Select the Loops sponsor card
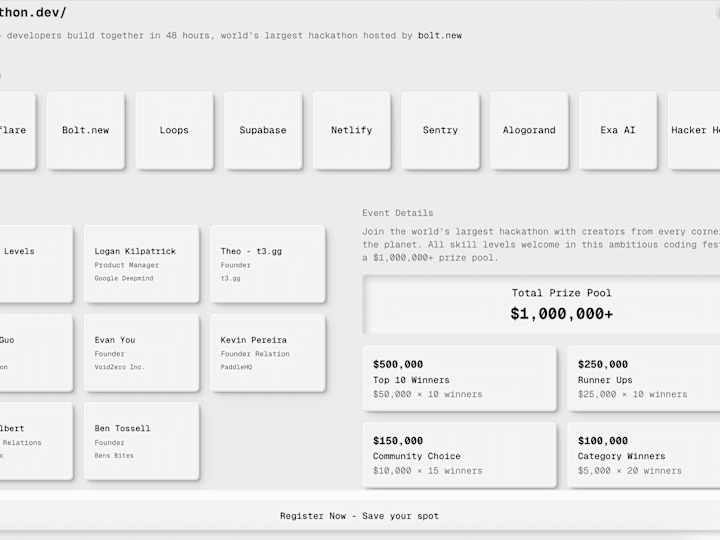 [174, 130]
